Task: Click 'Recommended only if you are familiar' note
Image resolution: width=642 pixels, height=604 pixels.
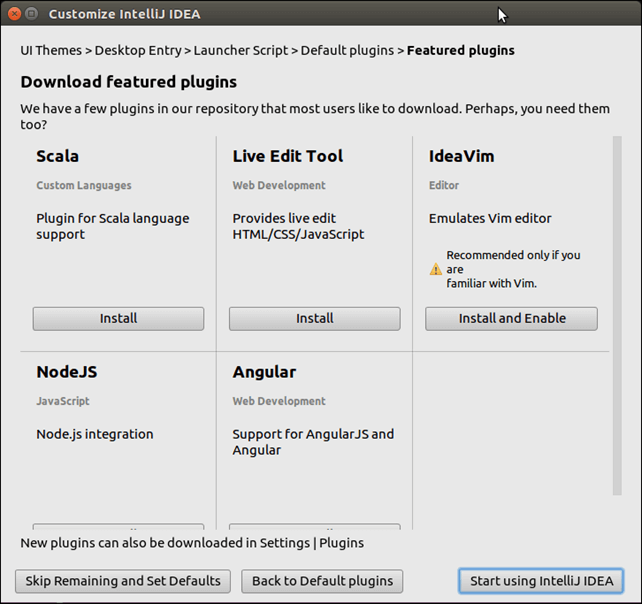Action: [513, 269]
